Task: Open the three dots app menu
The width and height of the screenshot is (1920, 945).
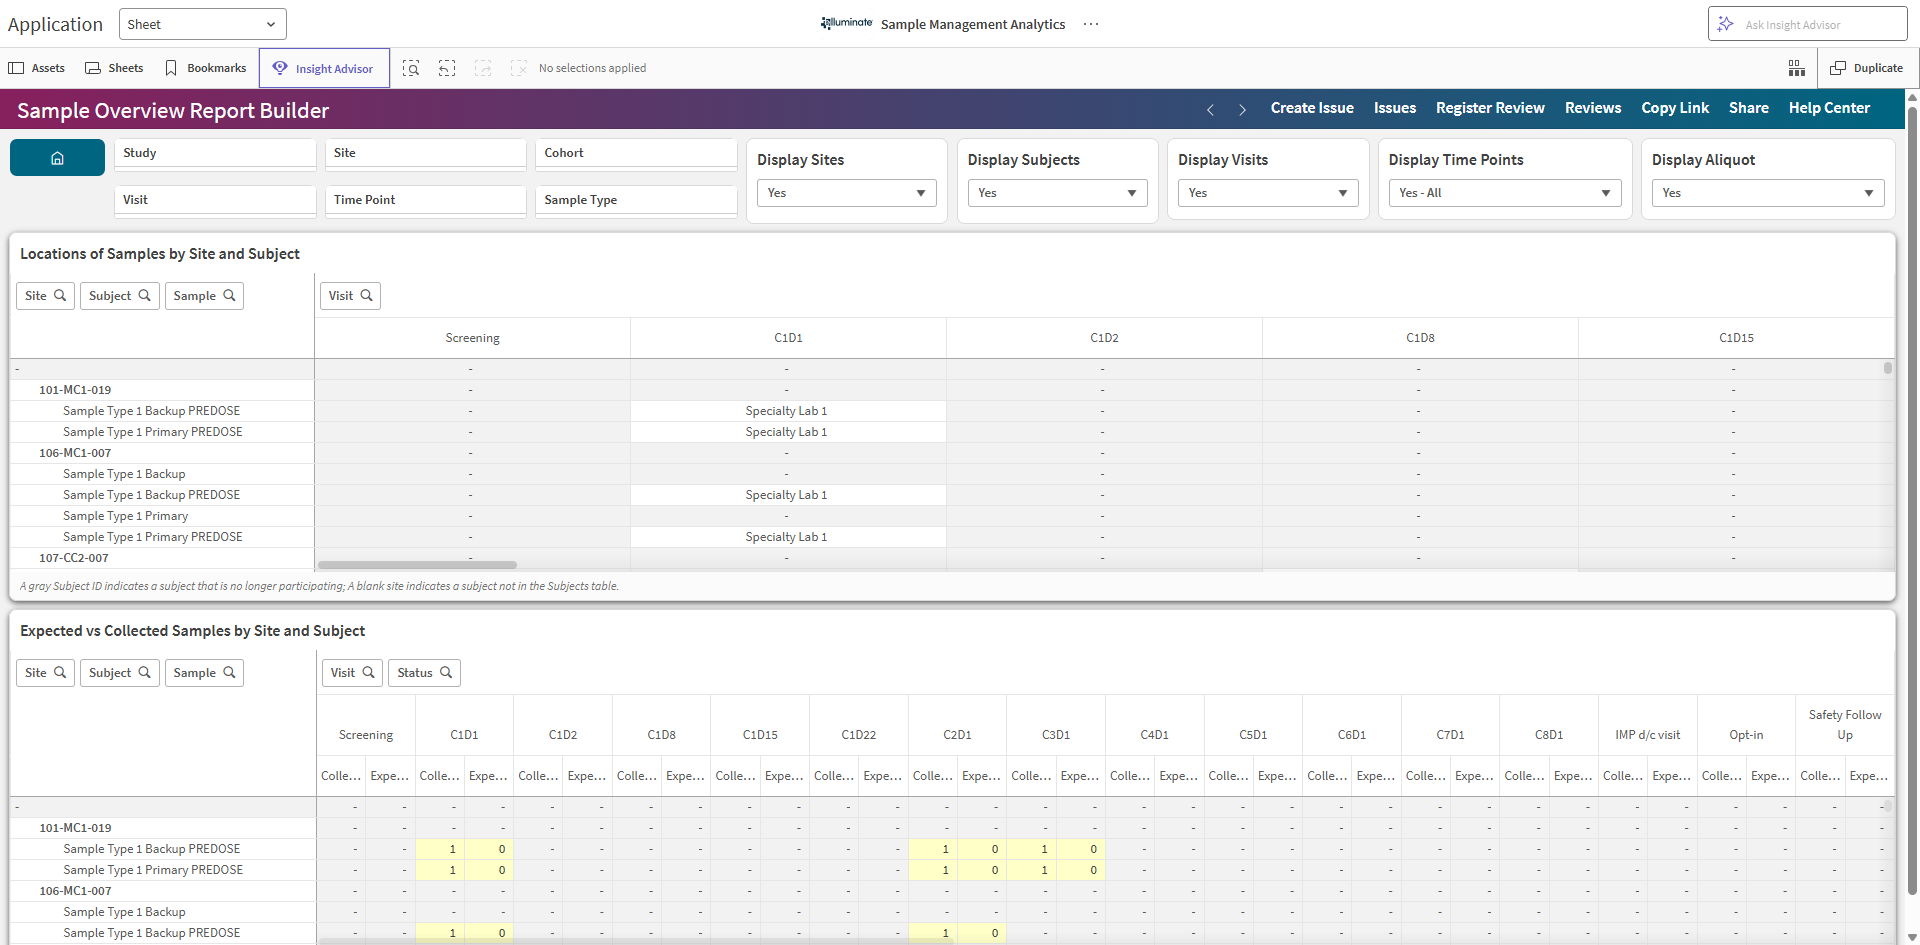Action: (1091, 24)
